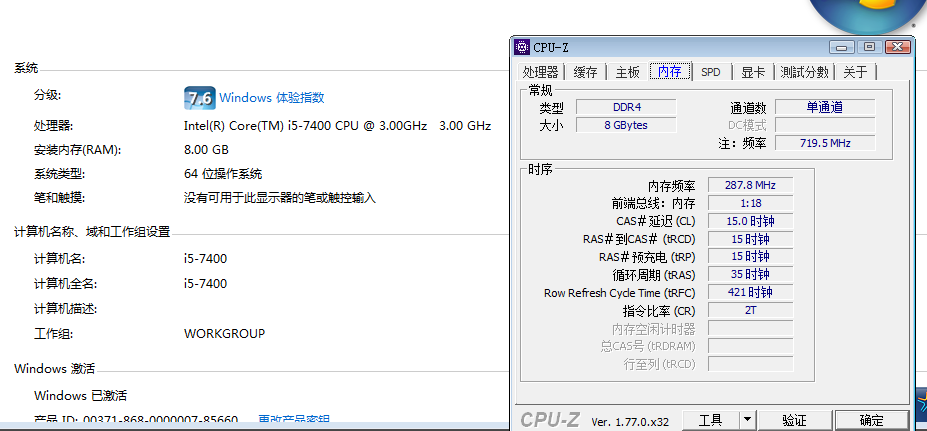Click the 15.0 时钟 CAS latency value
The height and width of the screenshot is (431, 927).
(x=750, y=221)
